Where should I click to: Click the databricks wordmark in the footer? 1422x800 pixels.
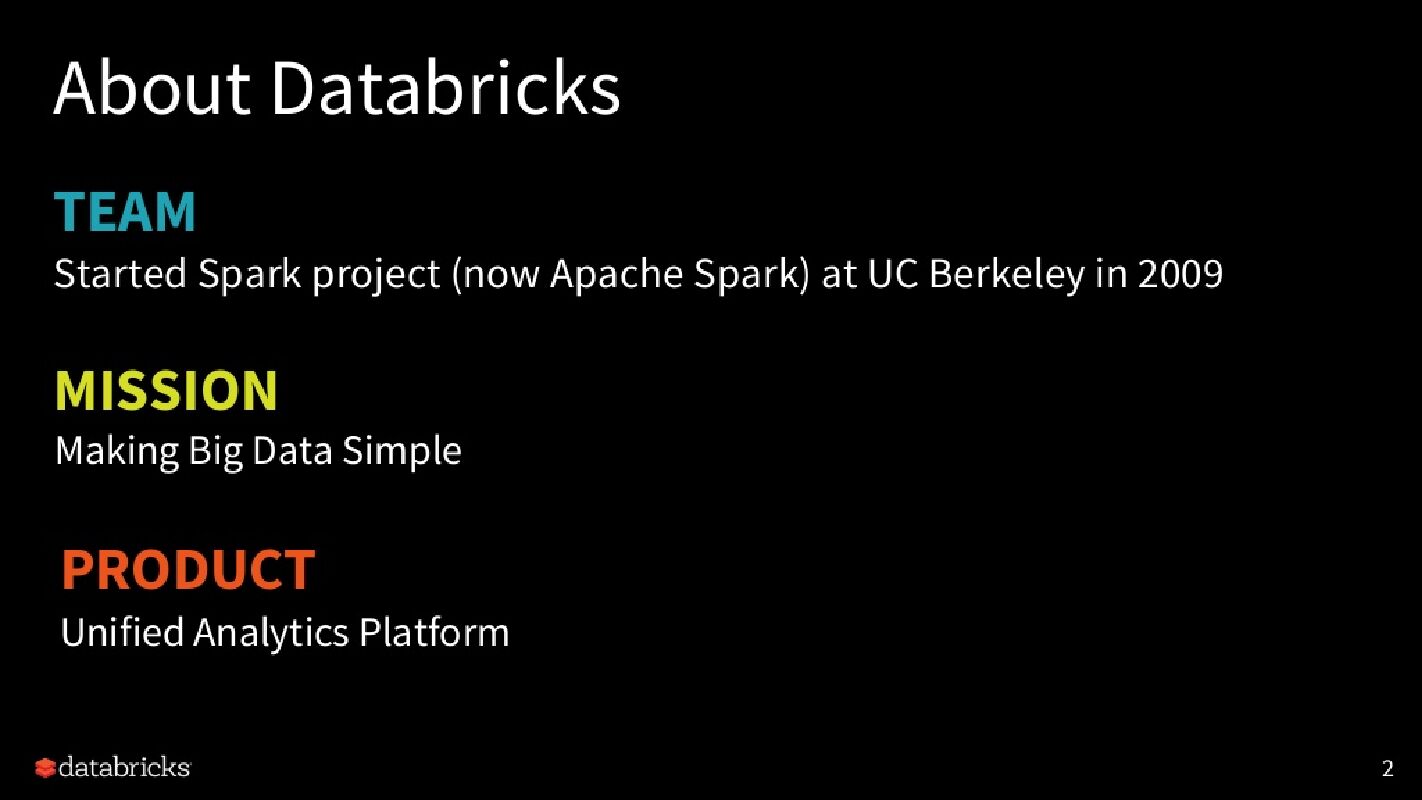[124, 767]
